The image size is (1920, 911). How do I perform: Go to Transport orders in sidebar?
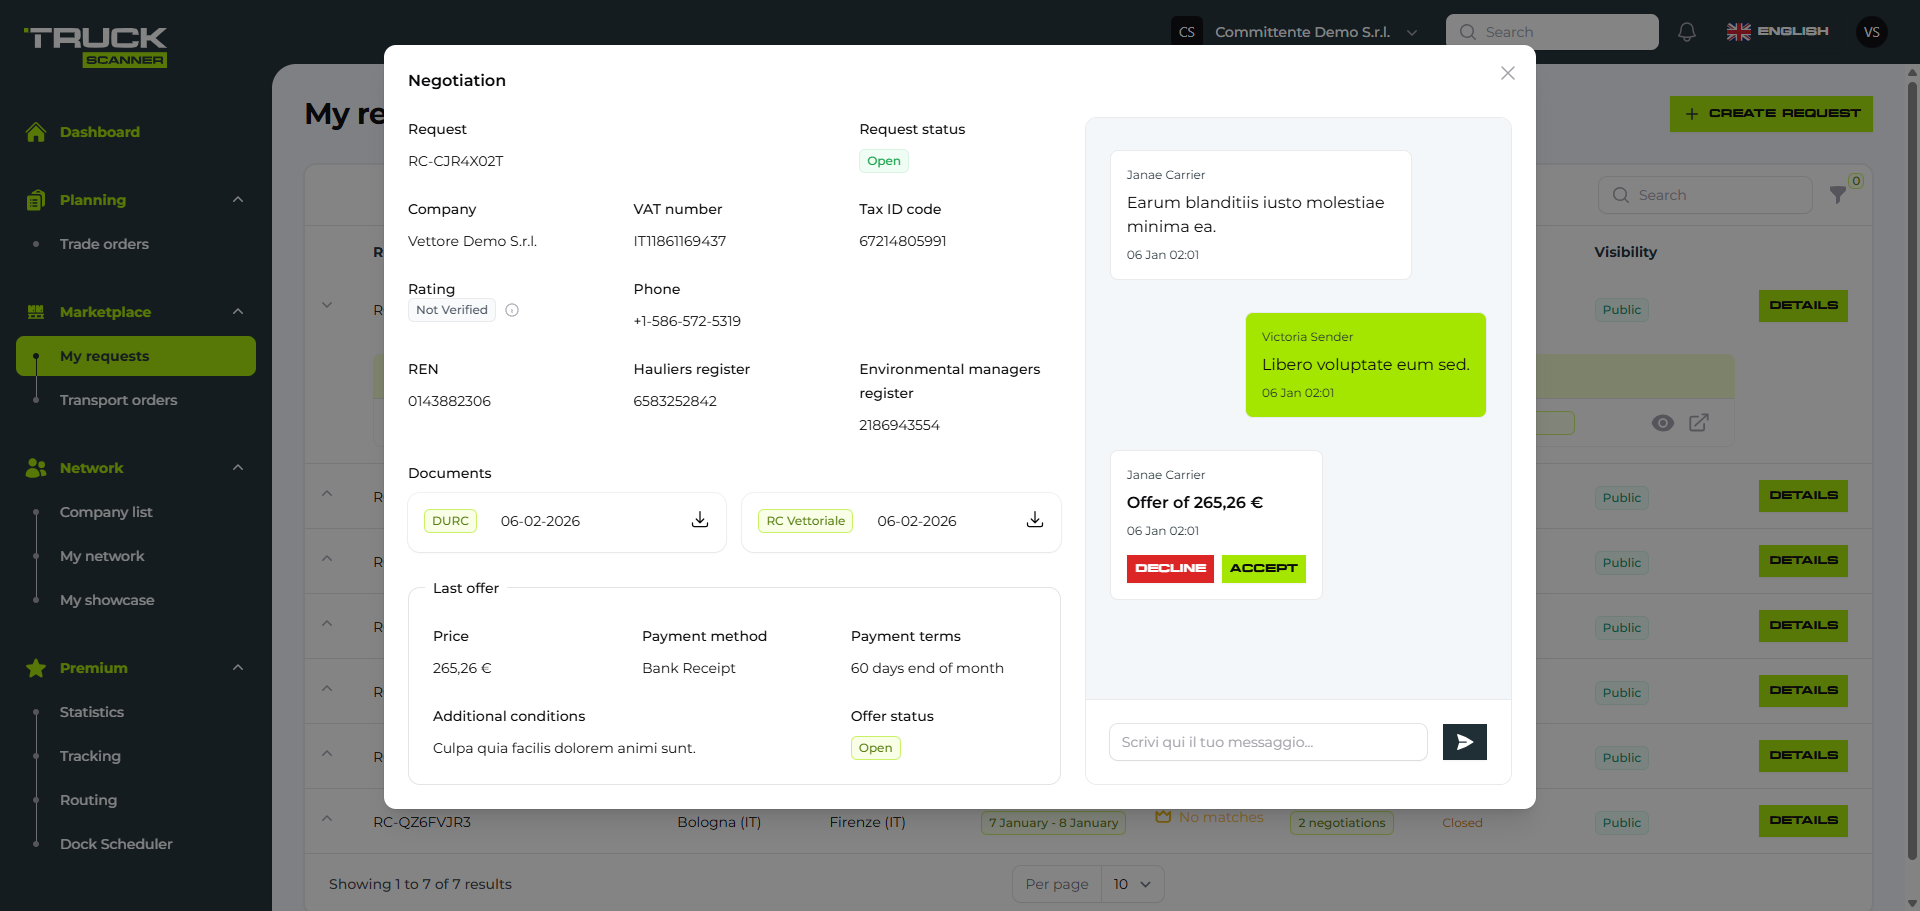(118, 400)
